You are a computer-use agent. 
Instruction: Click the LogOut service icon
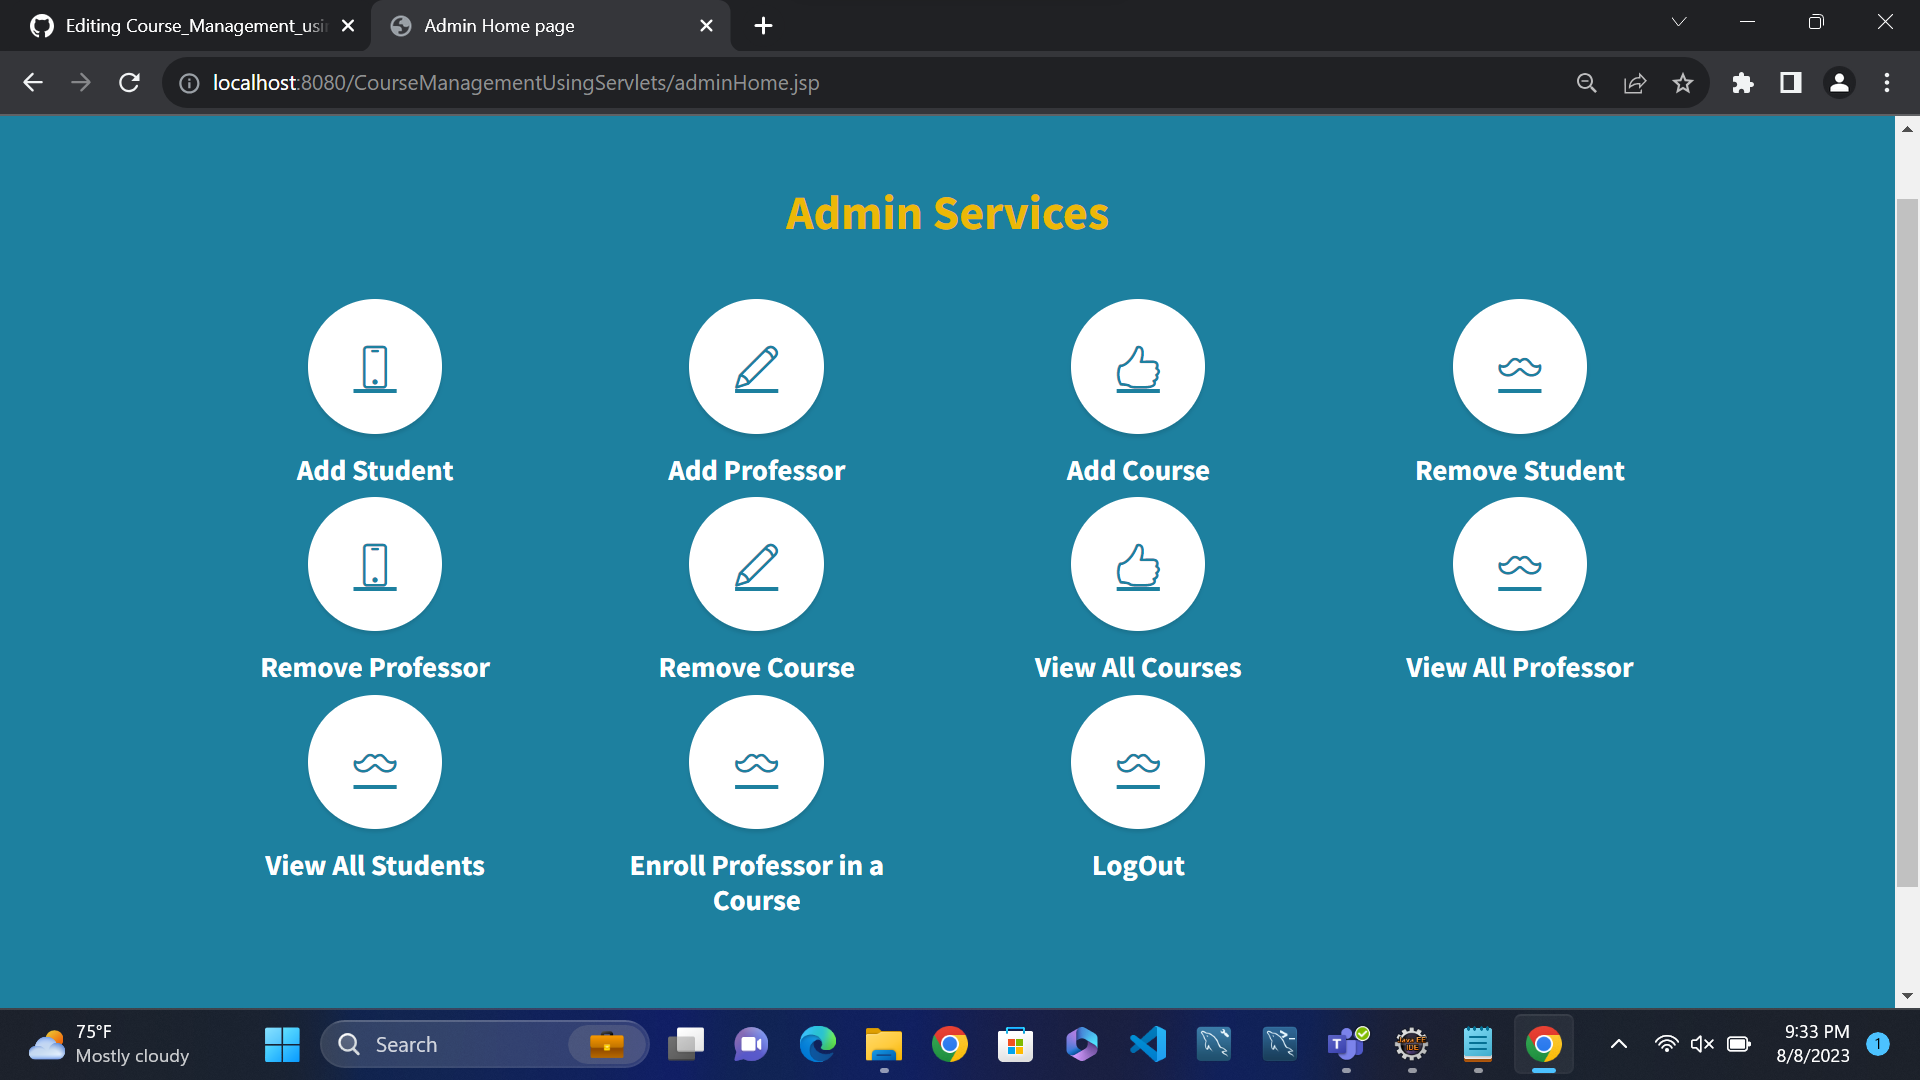click(x=1137, y=762)
